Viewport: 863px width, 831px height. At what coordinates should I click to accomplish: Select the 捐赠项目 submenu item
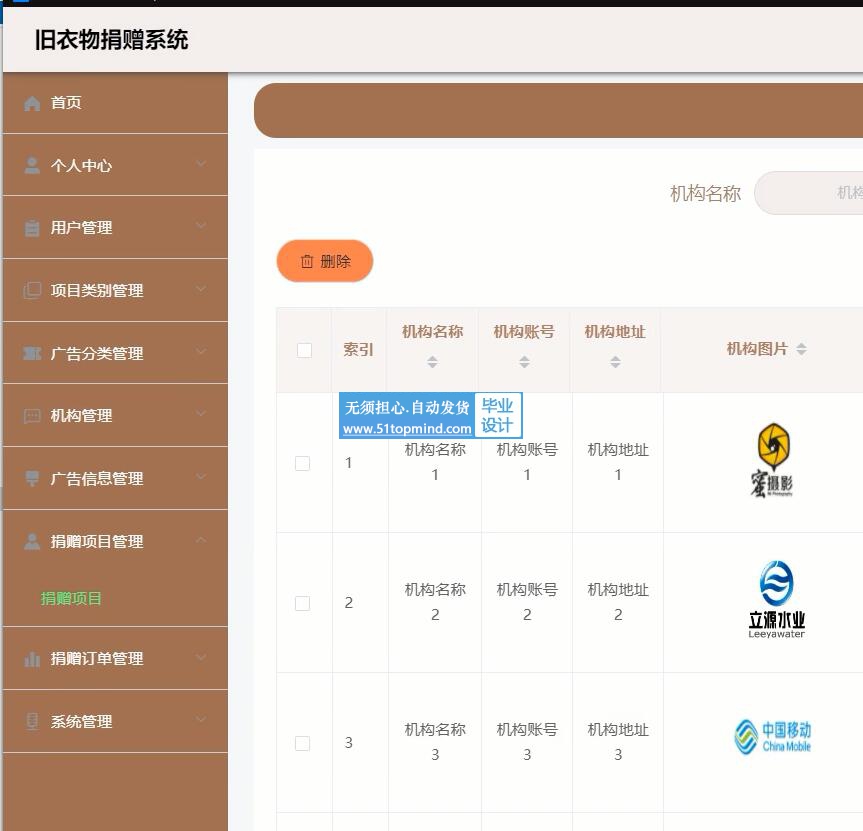(x=71, y=598)
